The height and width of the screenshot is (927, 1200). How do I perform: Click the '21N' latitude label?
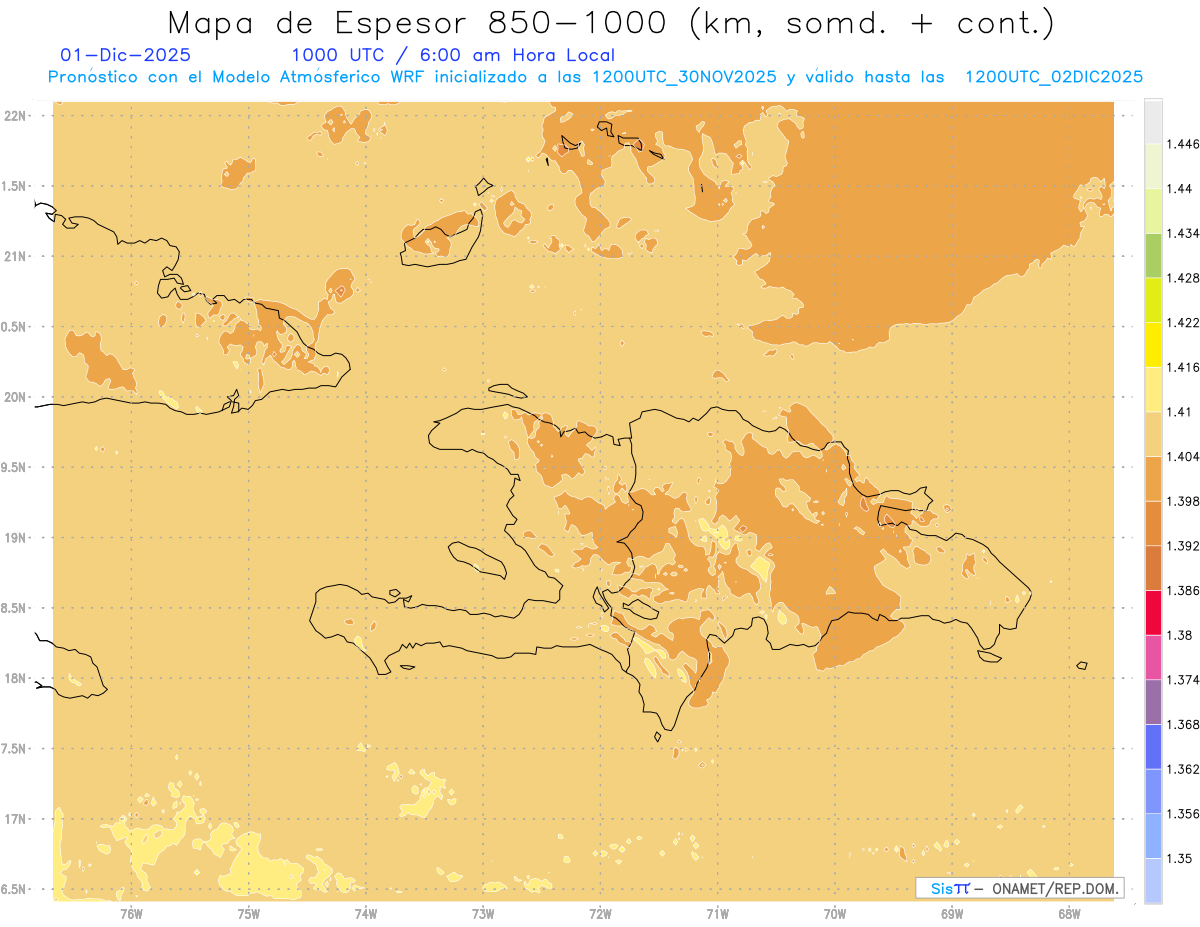click(16, 256)
